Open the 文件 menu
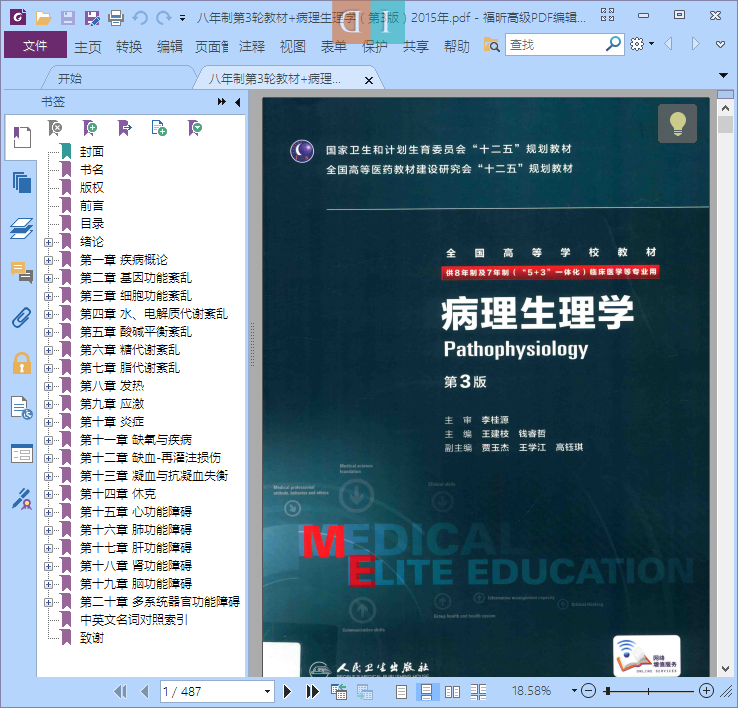Image resolution: width=738 pixels, height=708 pixels. [35, 45]
